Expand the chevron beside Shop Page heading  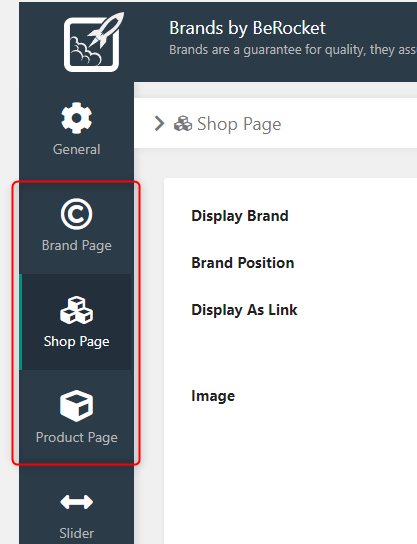pyautogui.click(x=159, y=124)
